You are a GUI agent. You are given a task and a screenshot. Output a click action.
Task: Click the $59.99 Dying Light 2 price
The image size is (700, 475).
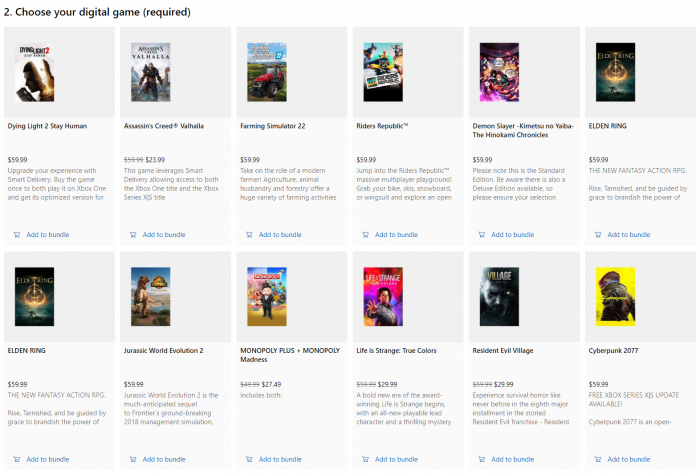17,160
